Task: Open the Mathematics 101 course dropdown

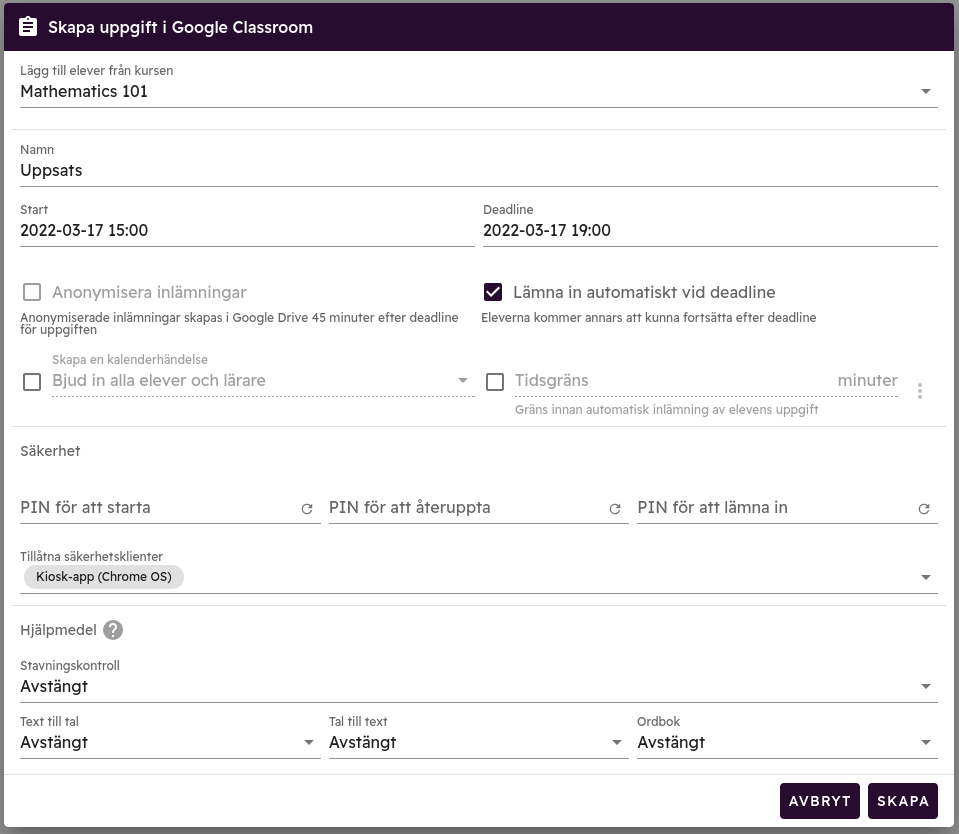Action: (x=479, y=91)
